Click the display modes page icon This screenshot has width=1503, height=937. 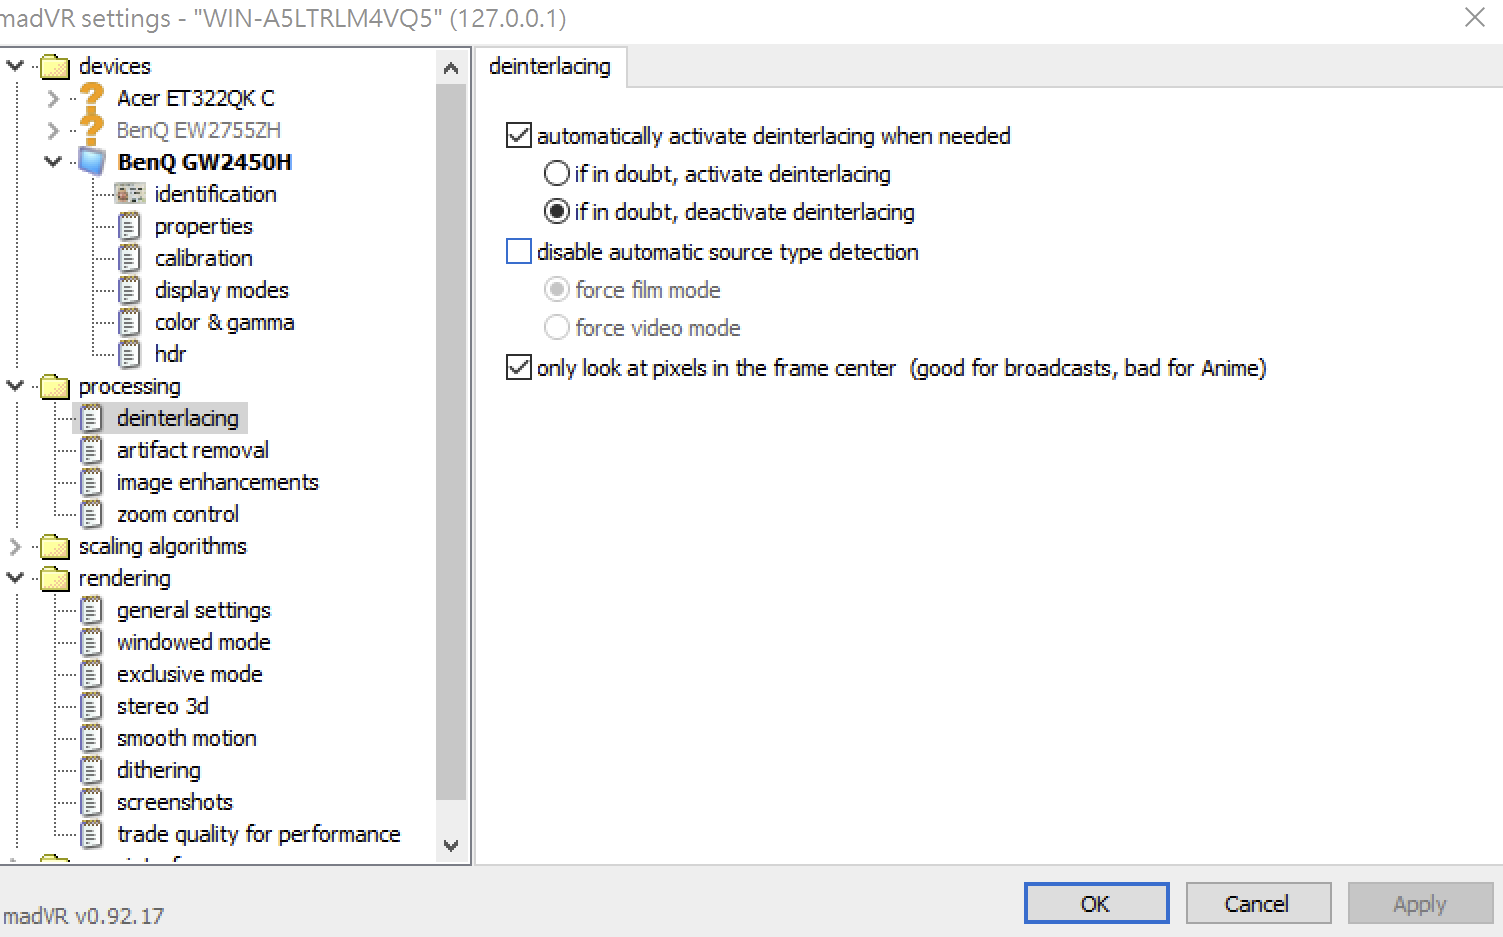click(x=129, y=290)
